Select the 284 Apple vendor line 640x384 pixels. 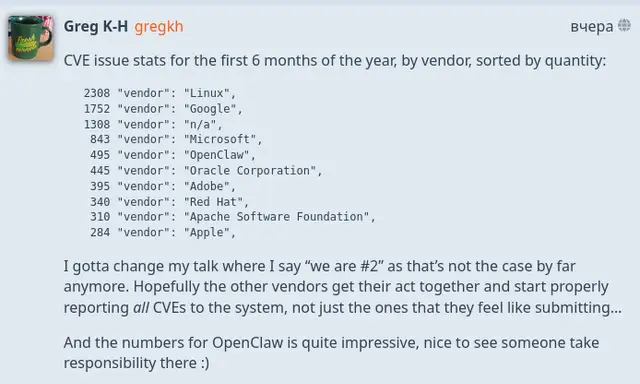(x=163, y=232)
